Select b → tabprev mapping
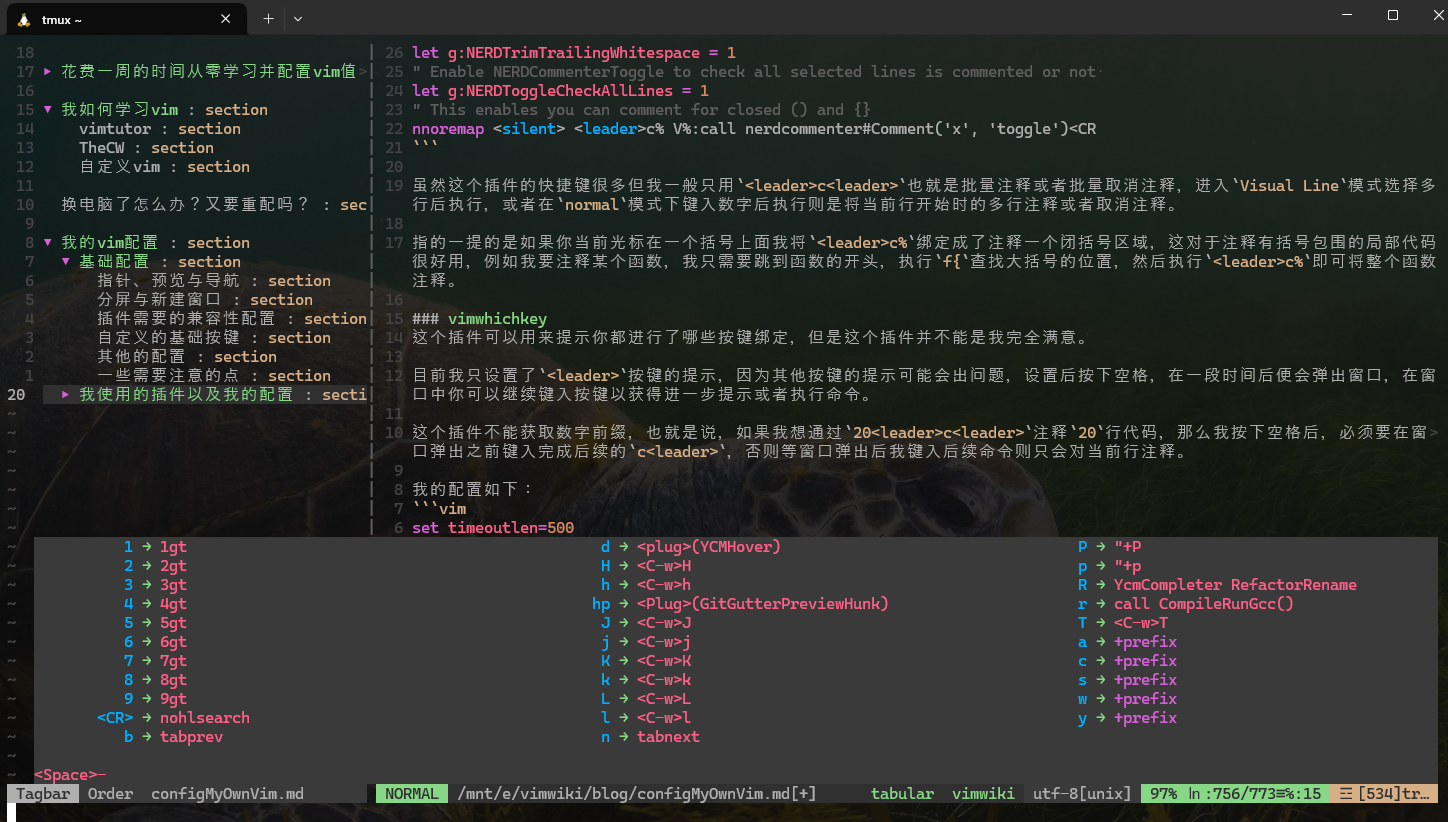The height and width of the screenshot is (822, 1448). click(173, 737)
